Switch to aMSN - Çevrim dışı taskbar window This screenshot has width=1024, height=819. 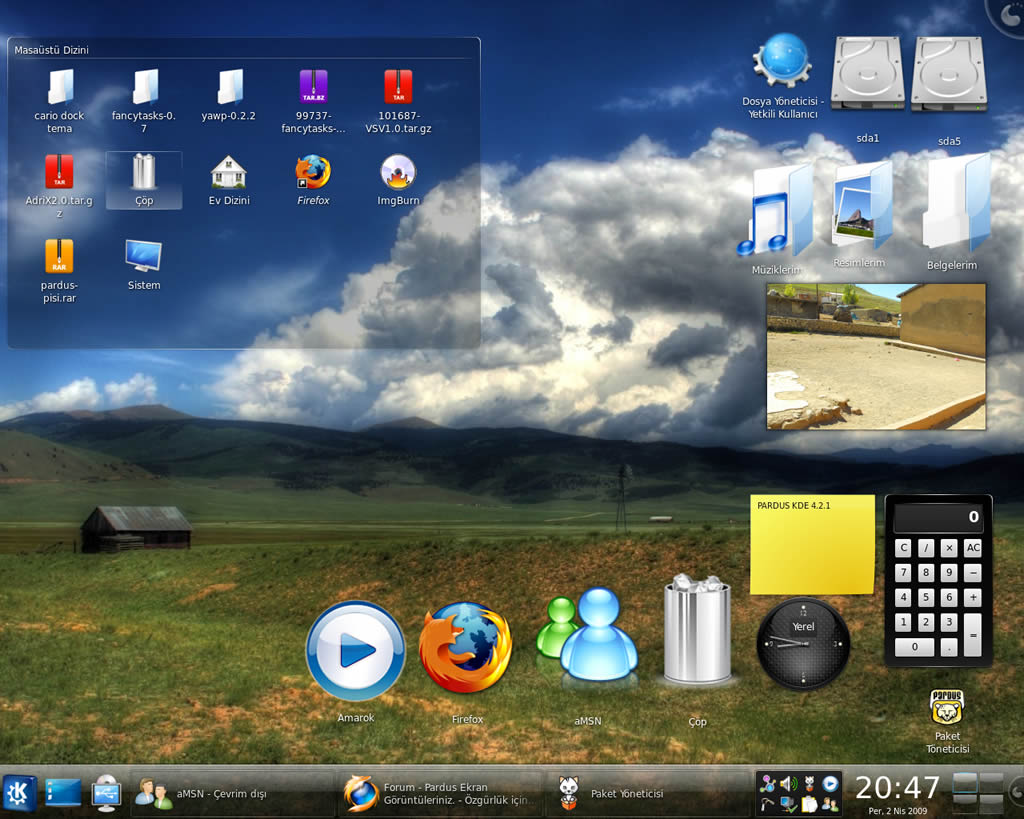tap(232, 794)
